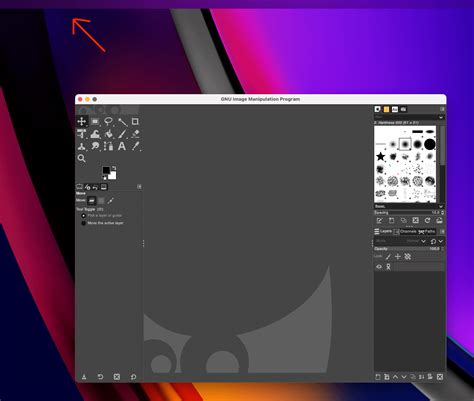
Task: Create a new brush
Action: 391,220
